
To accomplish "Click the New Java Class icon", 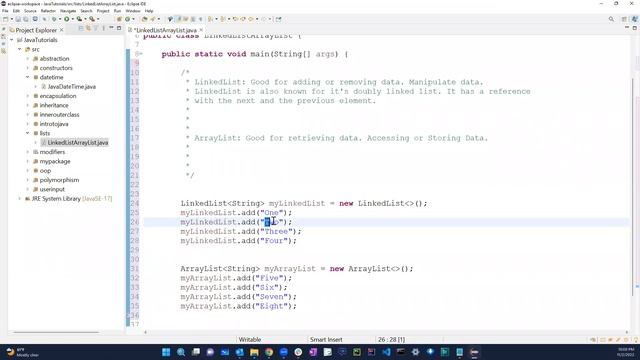I will [x=127, y=19].
